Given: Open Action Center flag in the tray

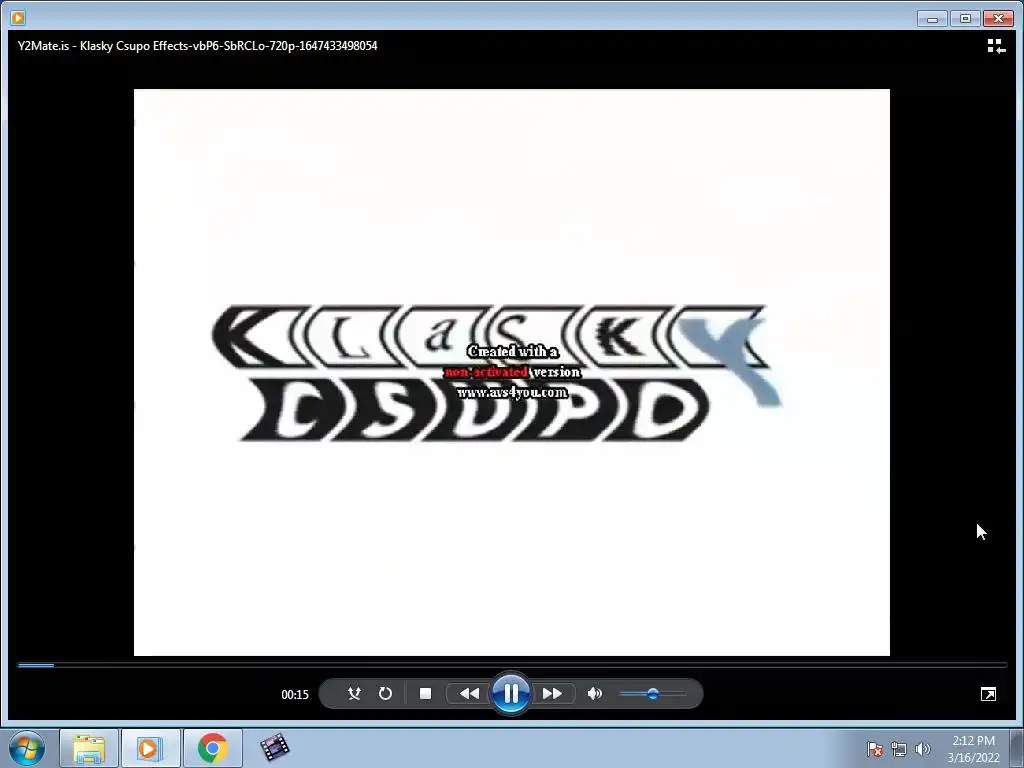Looking at the screenshot, I should click(874, 749).
